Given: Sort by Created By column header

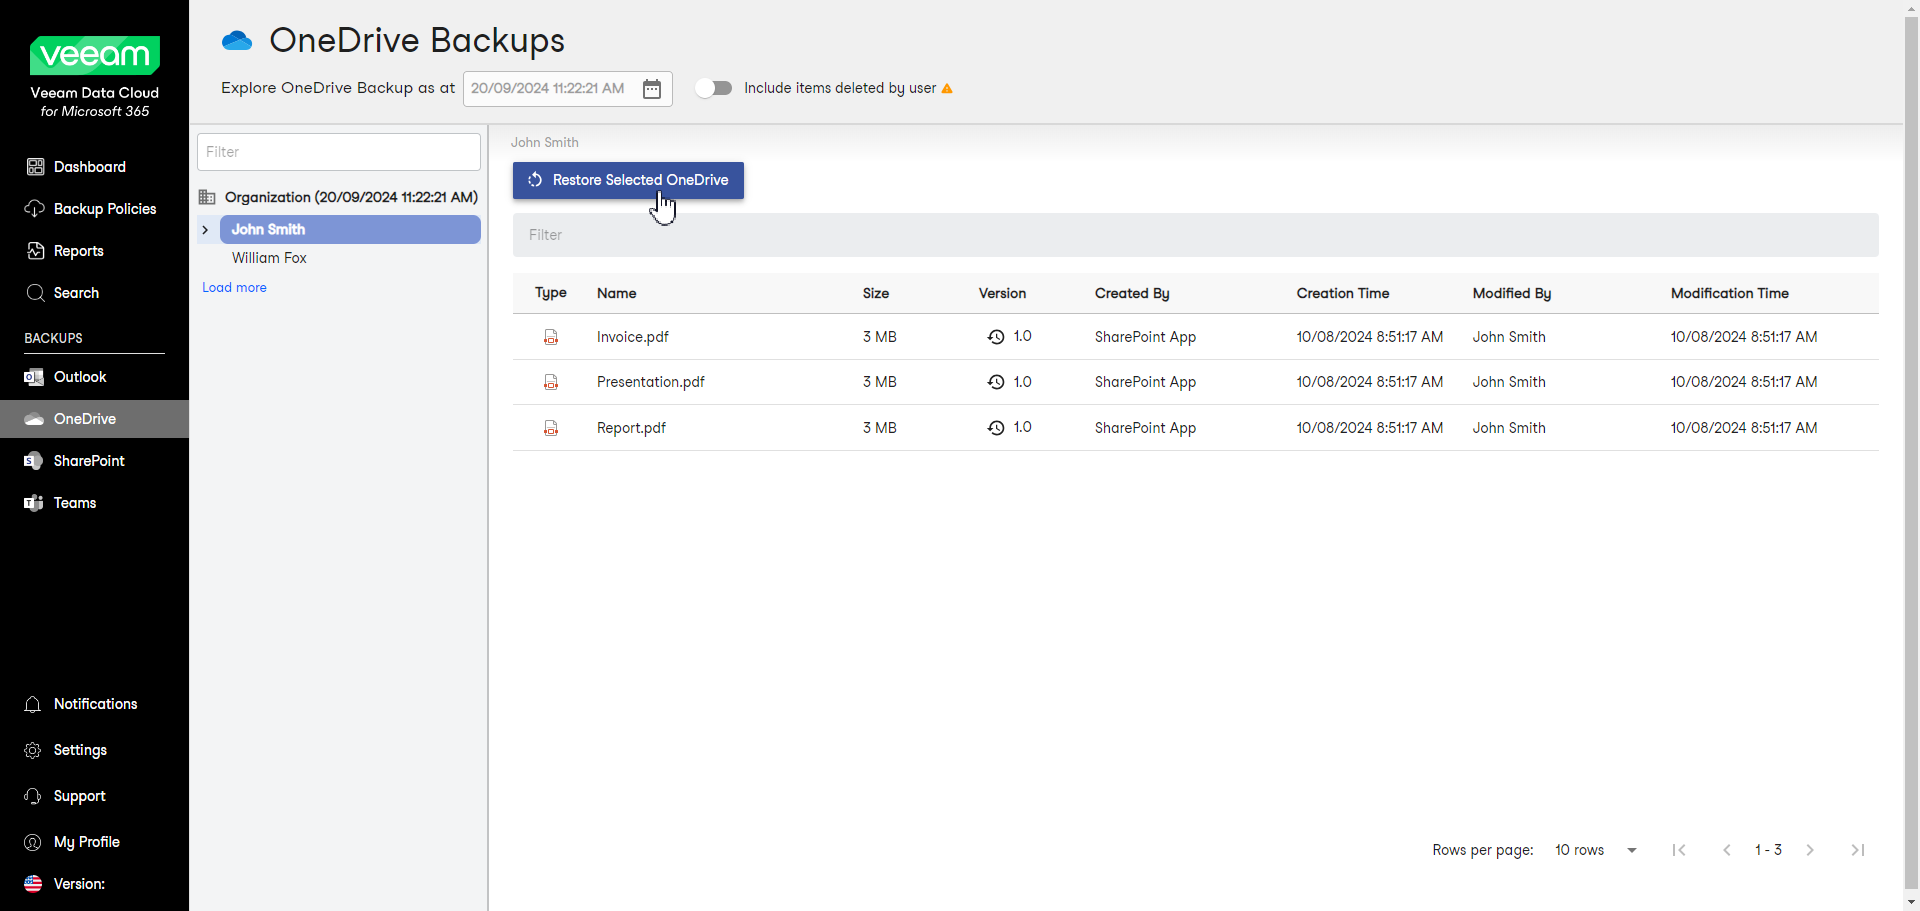Looking at the screenshot, I should 1132,293.
